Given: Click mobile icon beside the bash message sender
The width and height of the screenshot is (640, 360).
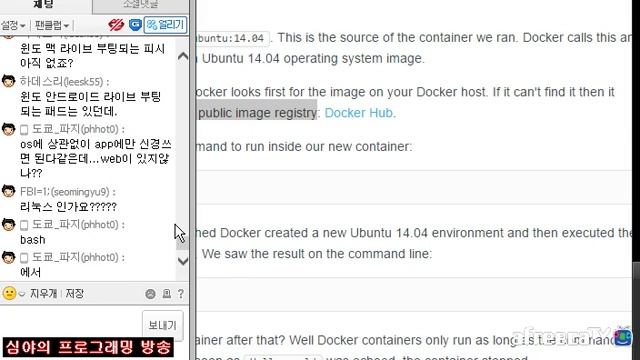Looking at the screenshot, I should pos(24,225).
